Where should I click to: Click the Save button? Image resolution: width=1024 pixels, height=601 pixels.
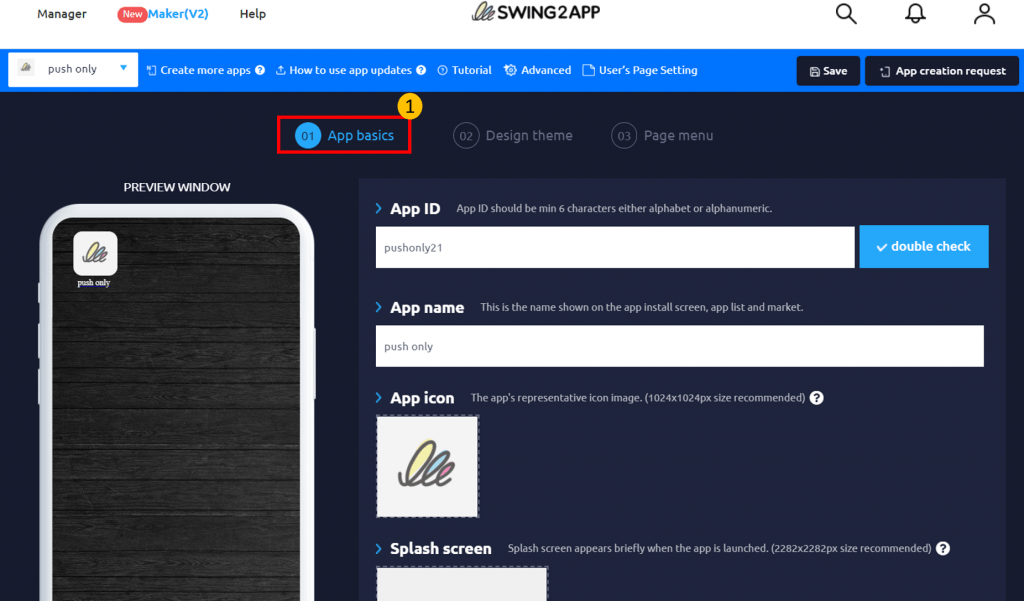[x=828, y=71]
